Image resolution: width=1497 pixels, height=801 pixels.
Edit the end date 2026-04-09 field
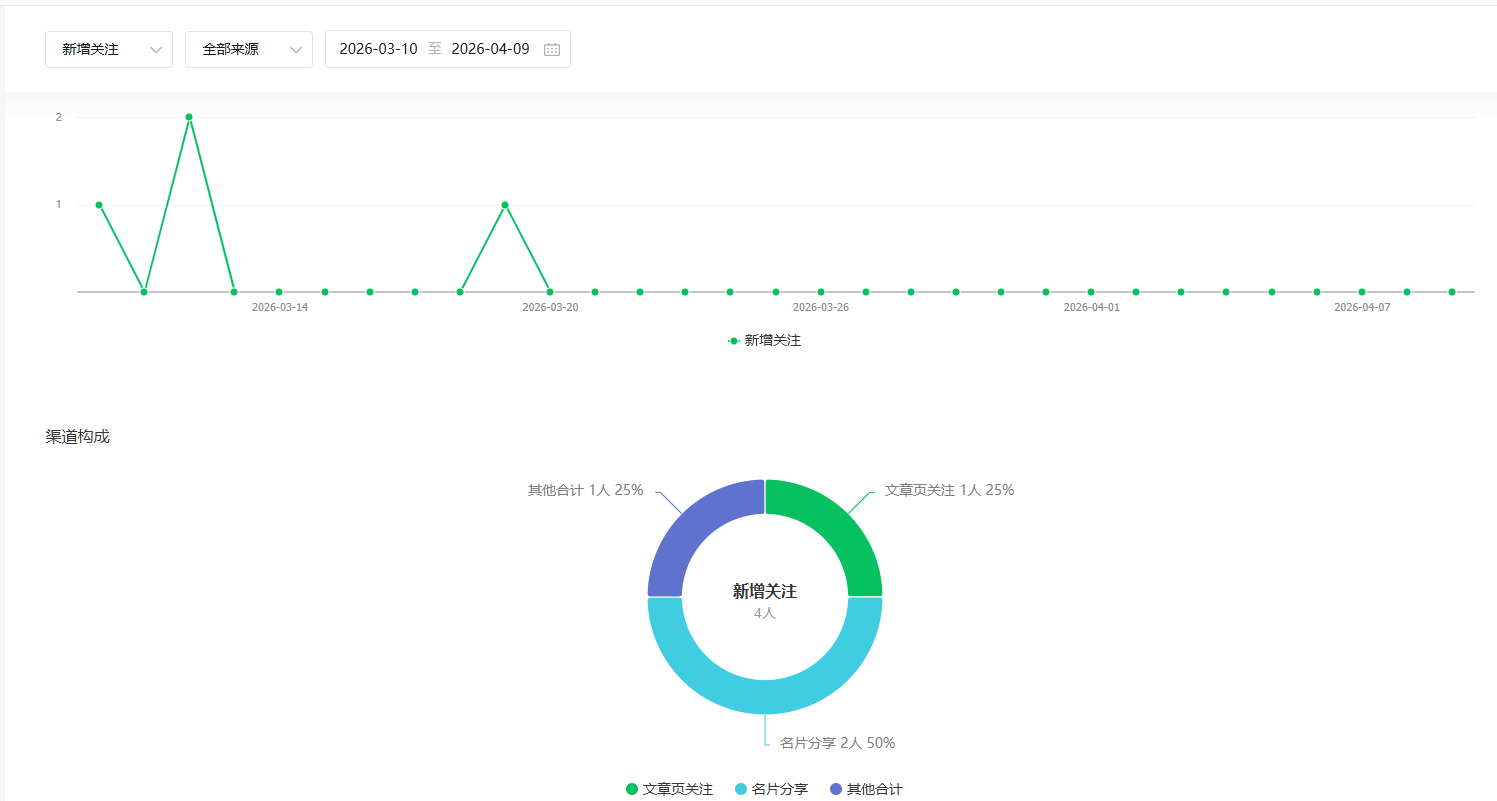(x=490, y=49)
